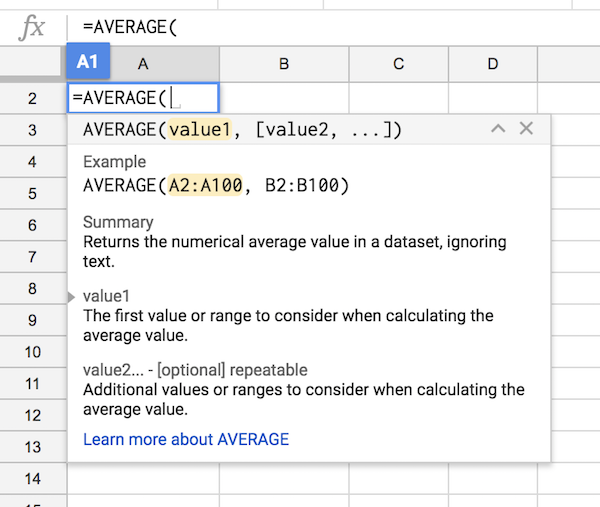Close the AVERAGE formula help popup

tap(526, 129)
